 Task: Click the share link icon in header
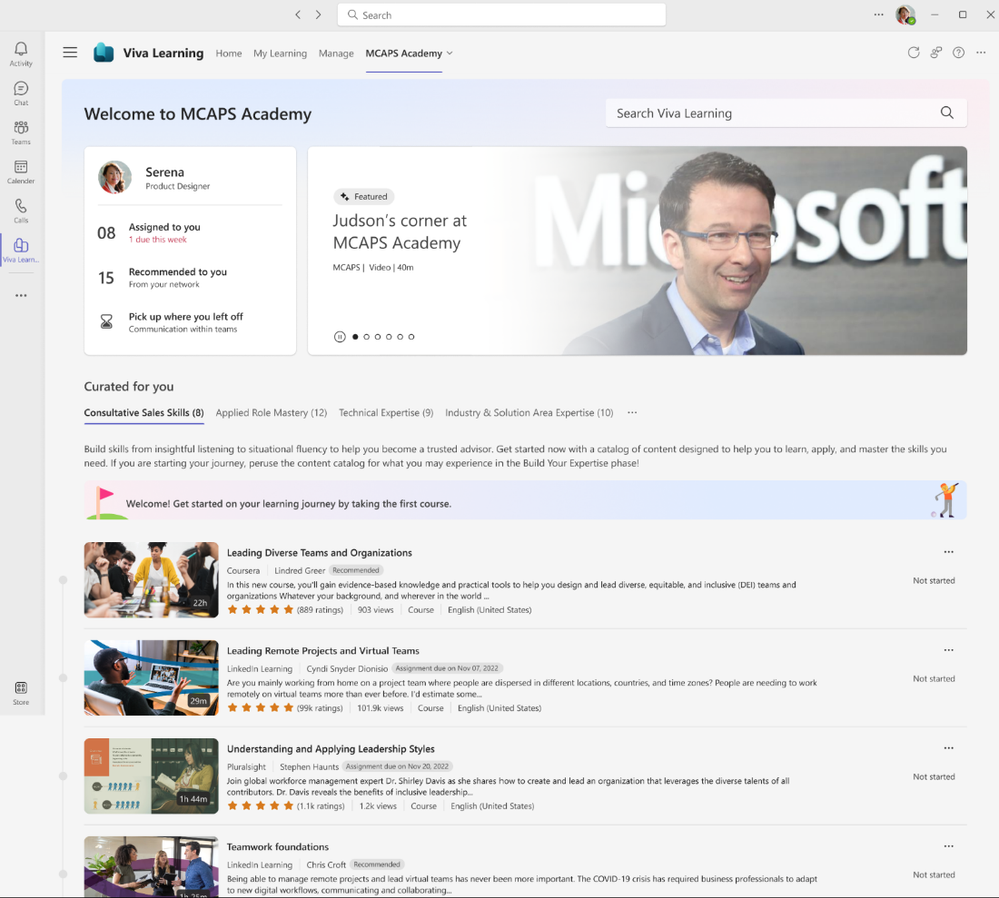[x=936, y=53]
